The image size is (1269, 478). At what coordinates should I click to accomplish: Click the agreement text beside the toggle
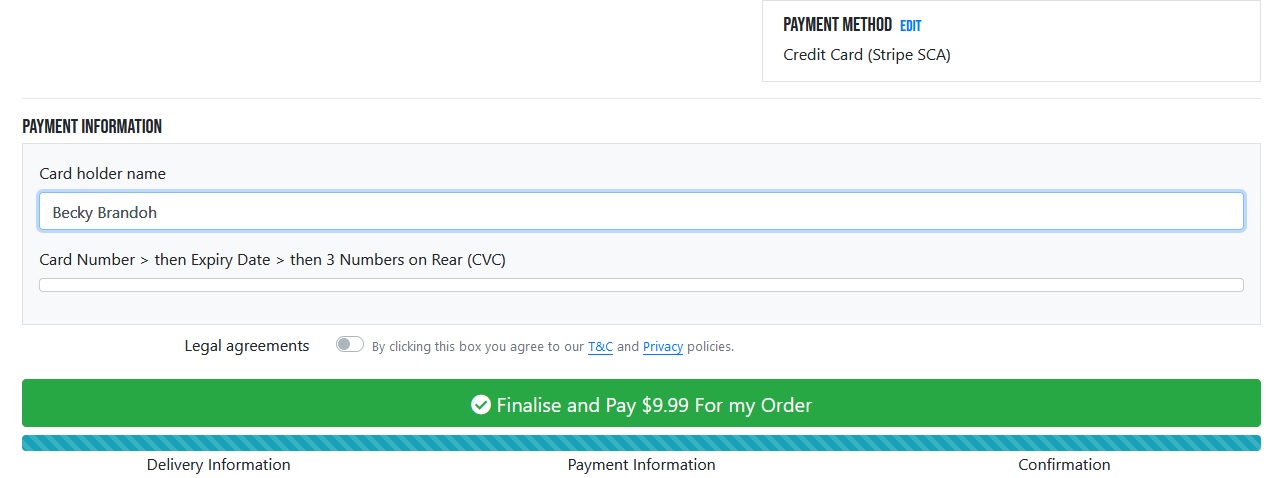(552, 347)
